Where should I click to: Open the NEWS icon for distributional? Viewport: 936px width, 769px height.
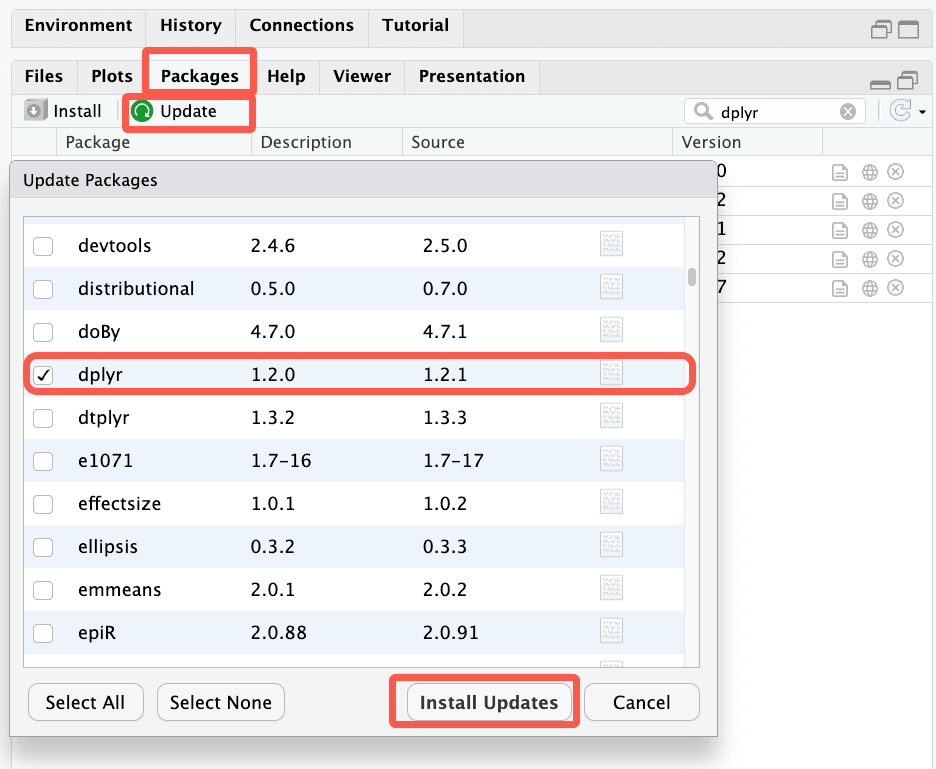(611, 287)
